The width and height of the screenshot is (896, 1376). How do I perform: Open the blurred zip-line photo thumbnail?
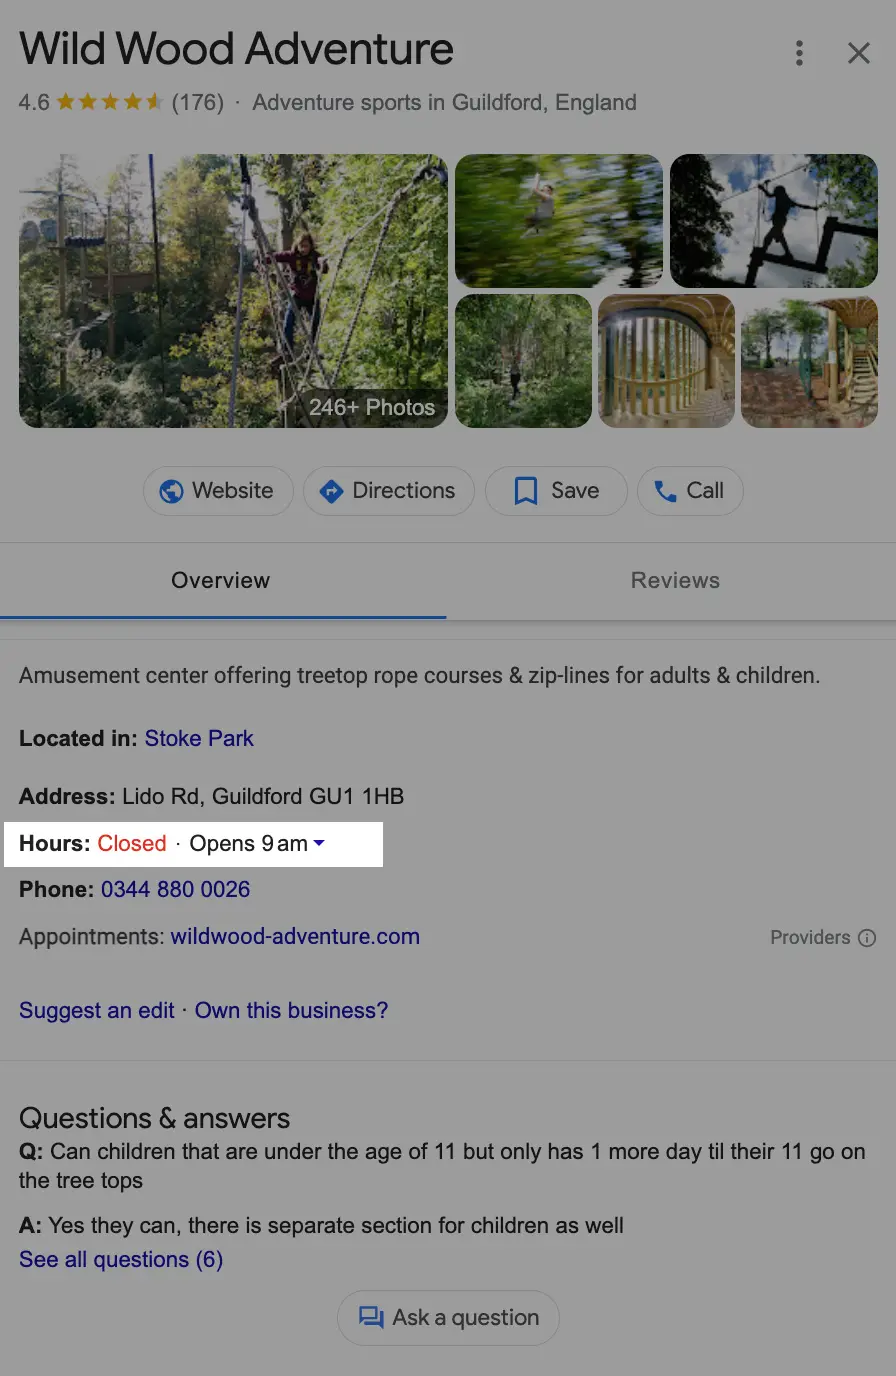(x=558, y=220)
